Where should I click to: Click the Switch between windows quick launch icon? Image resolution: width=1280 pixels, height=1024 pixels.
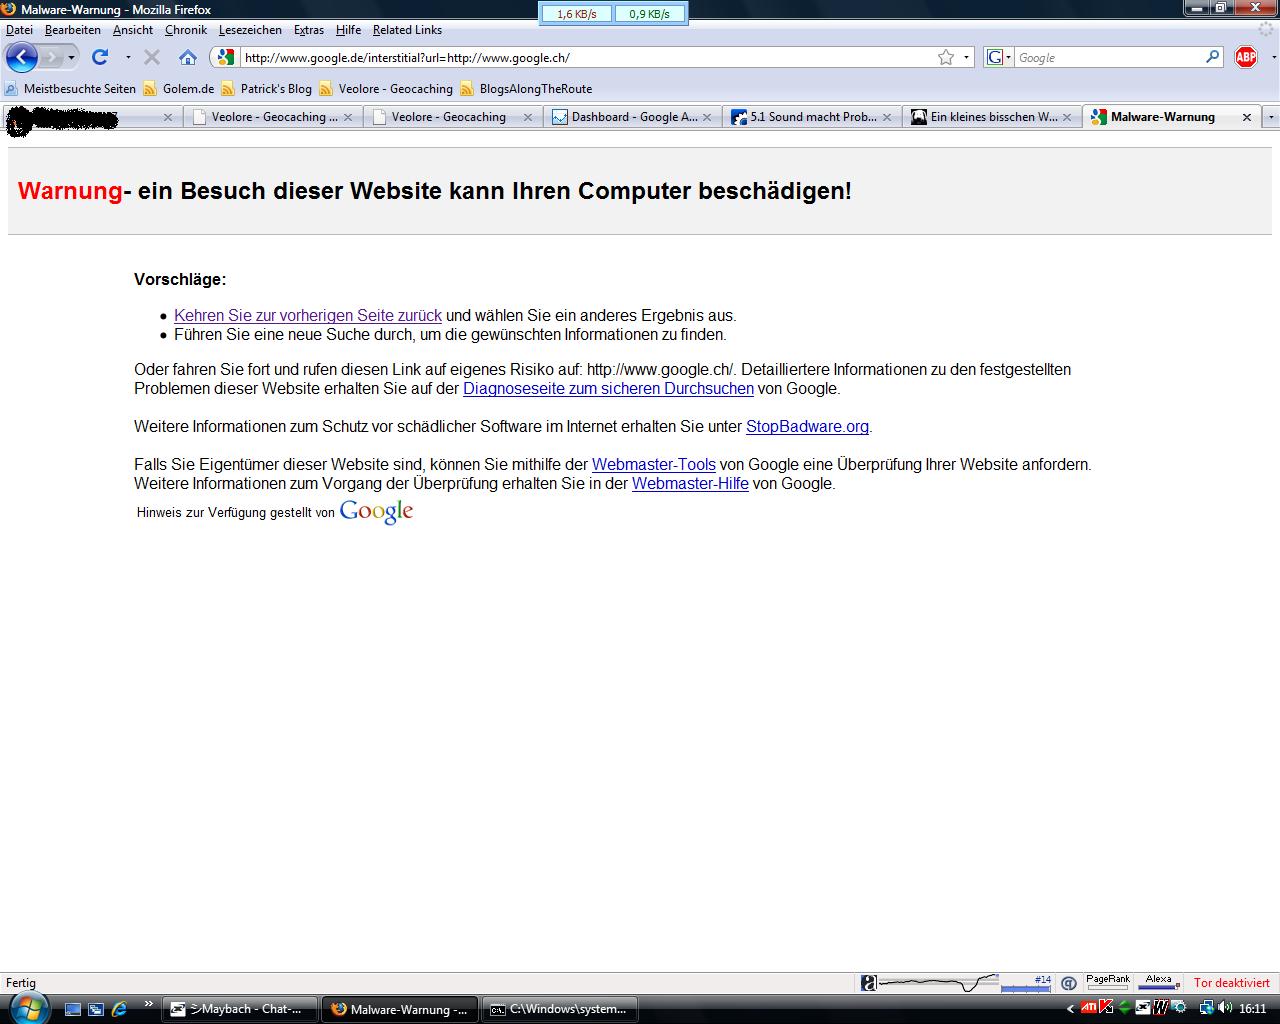coord(96,1009)
